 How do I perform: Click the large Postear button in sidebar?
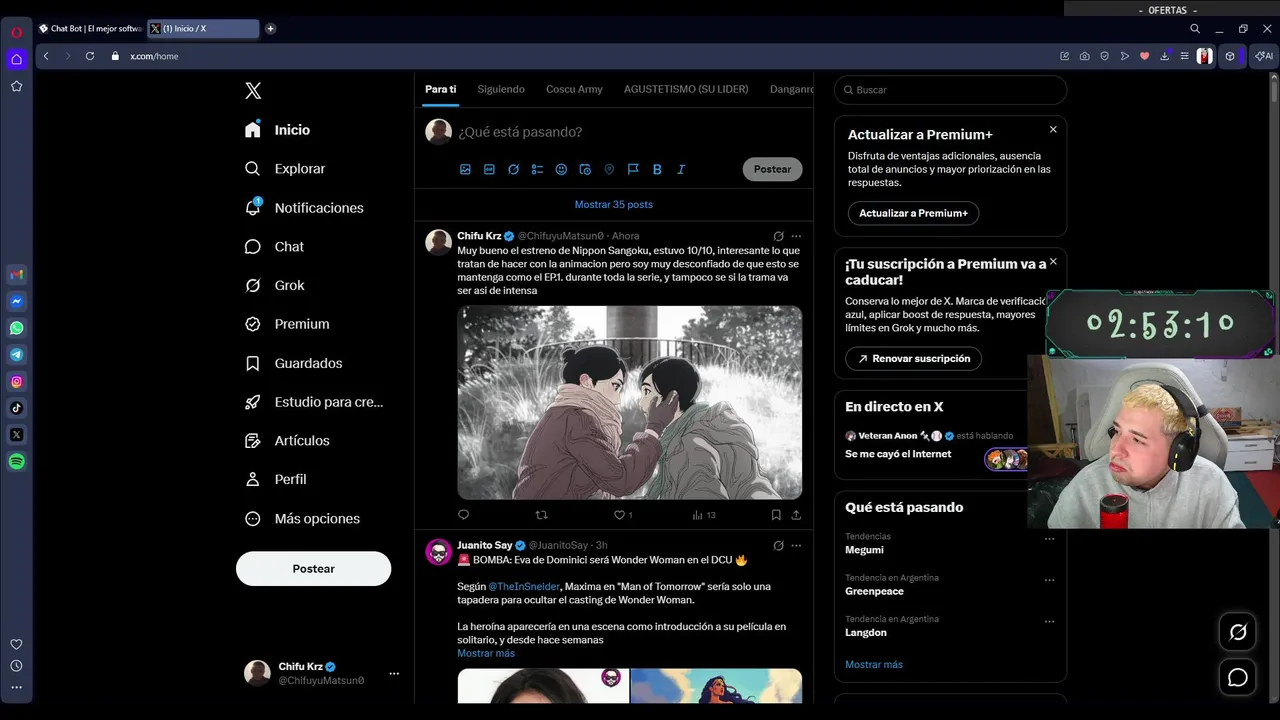(x=313, y=568)
